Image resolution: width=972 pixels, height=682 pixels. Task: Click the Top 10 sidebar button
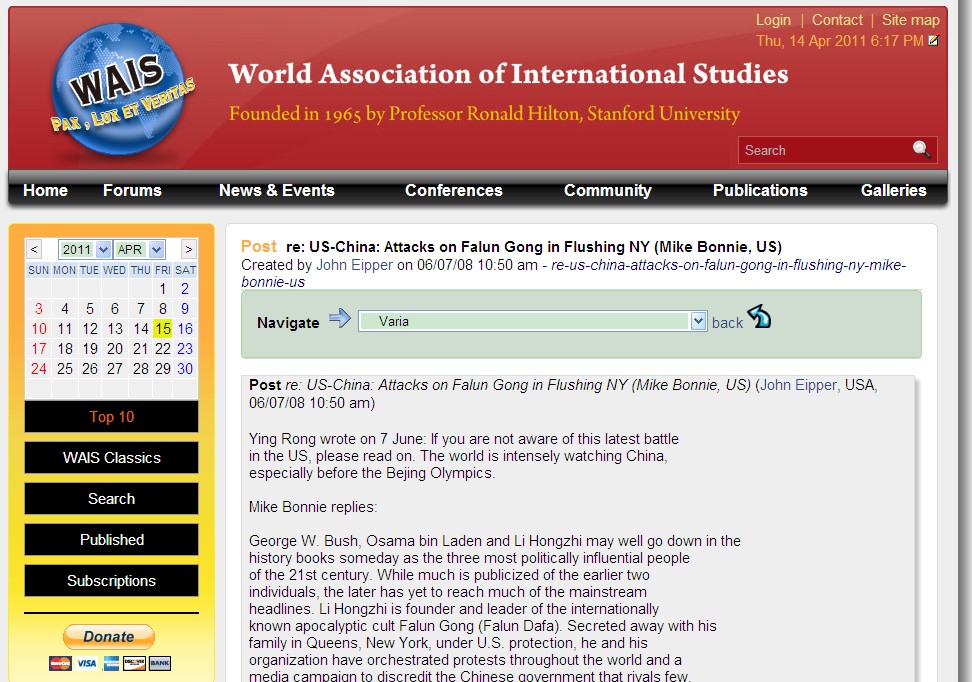click(111, 417)
